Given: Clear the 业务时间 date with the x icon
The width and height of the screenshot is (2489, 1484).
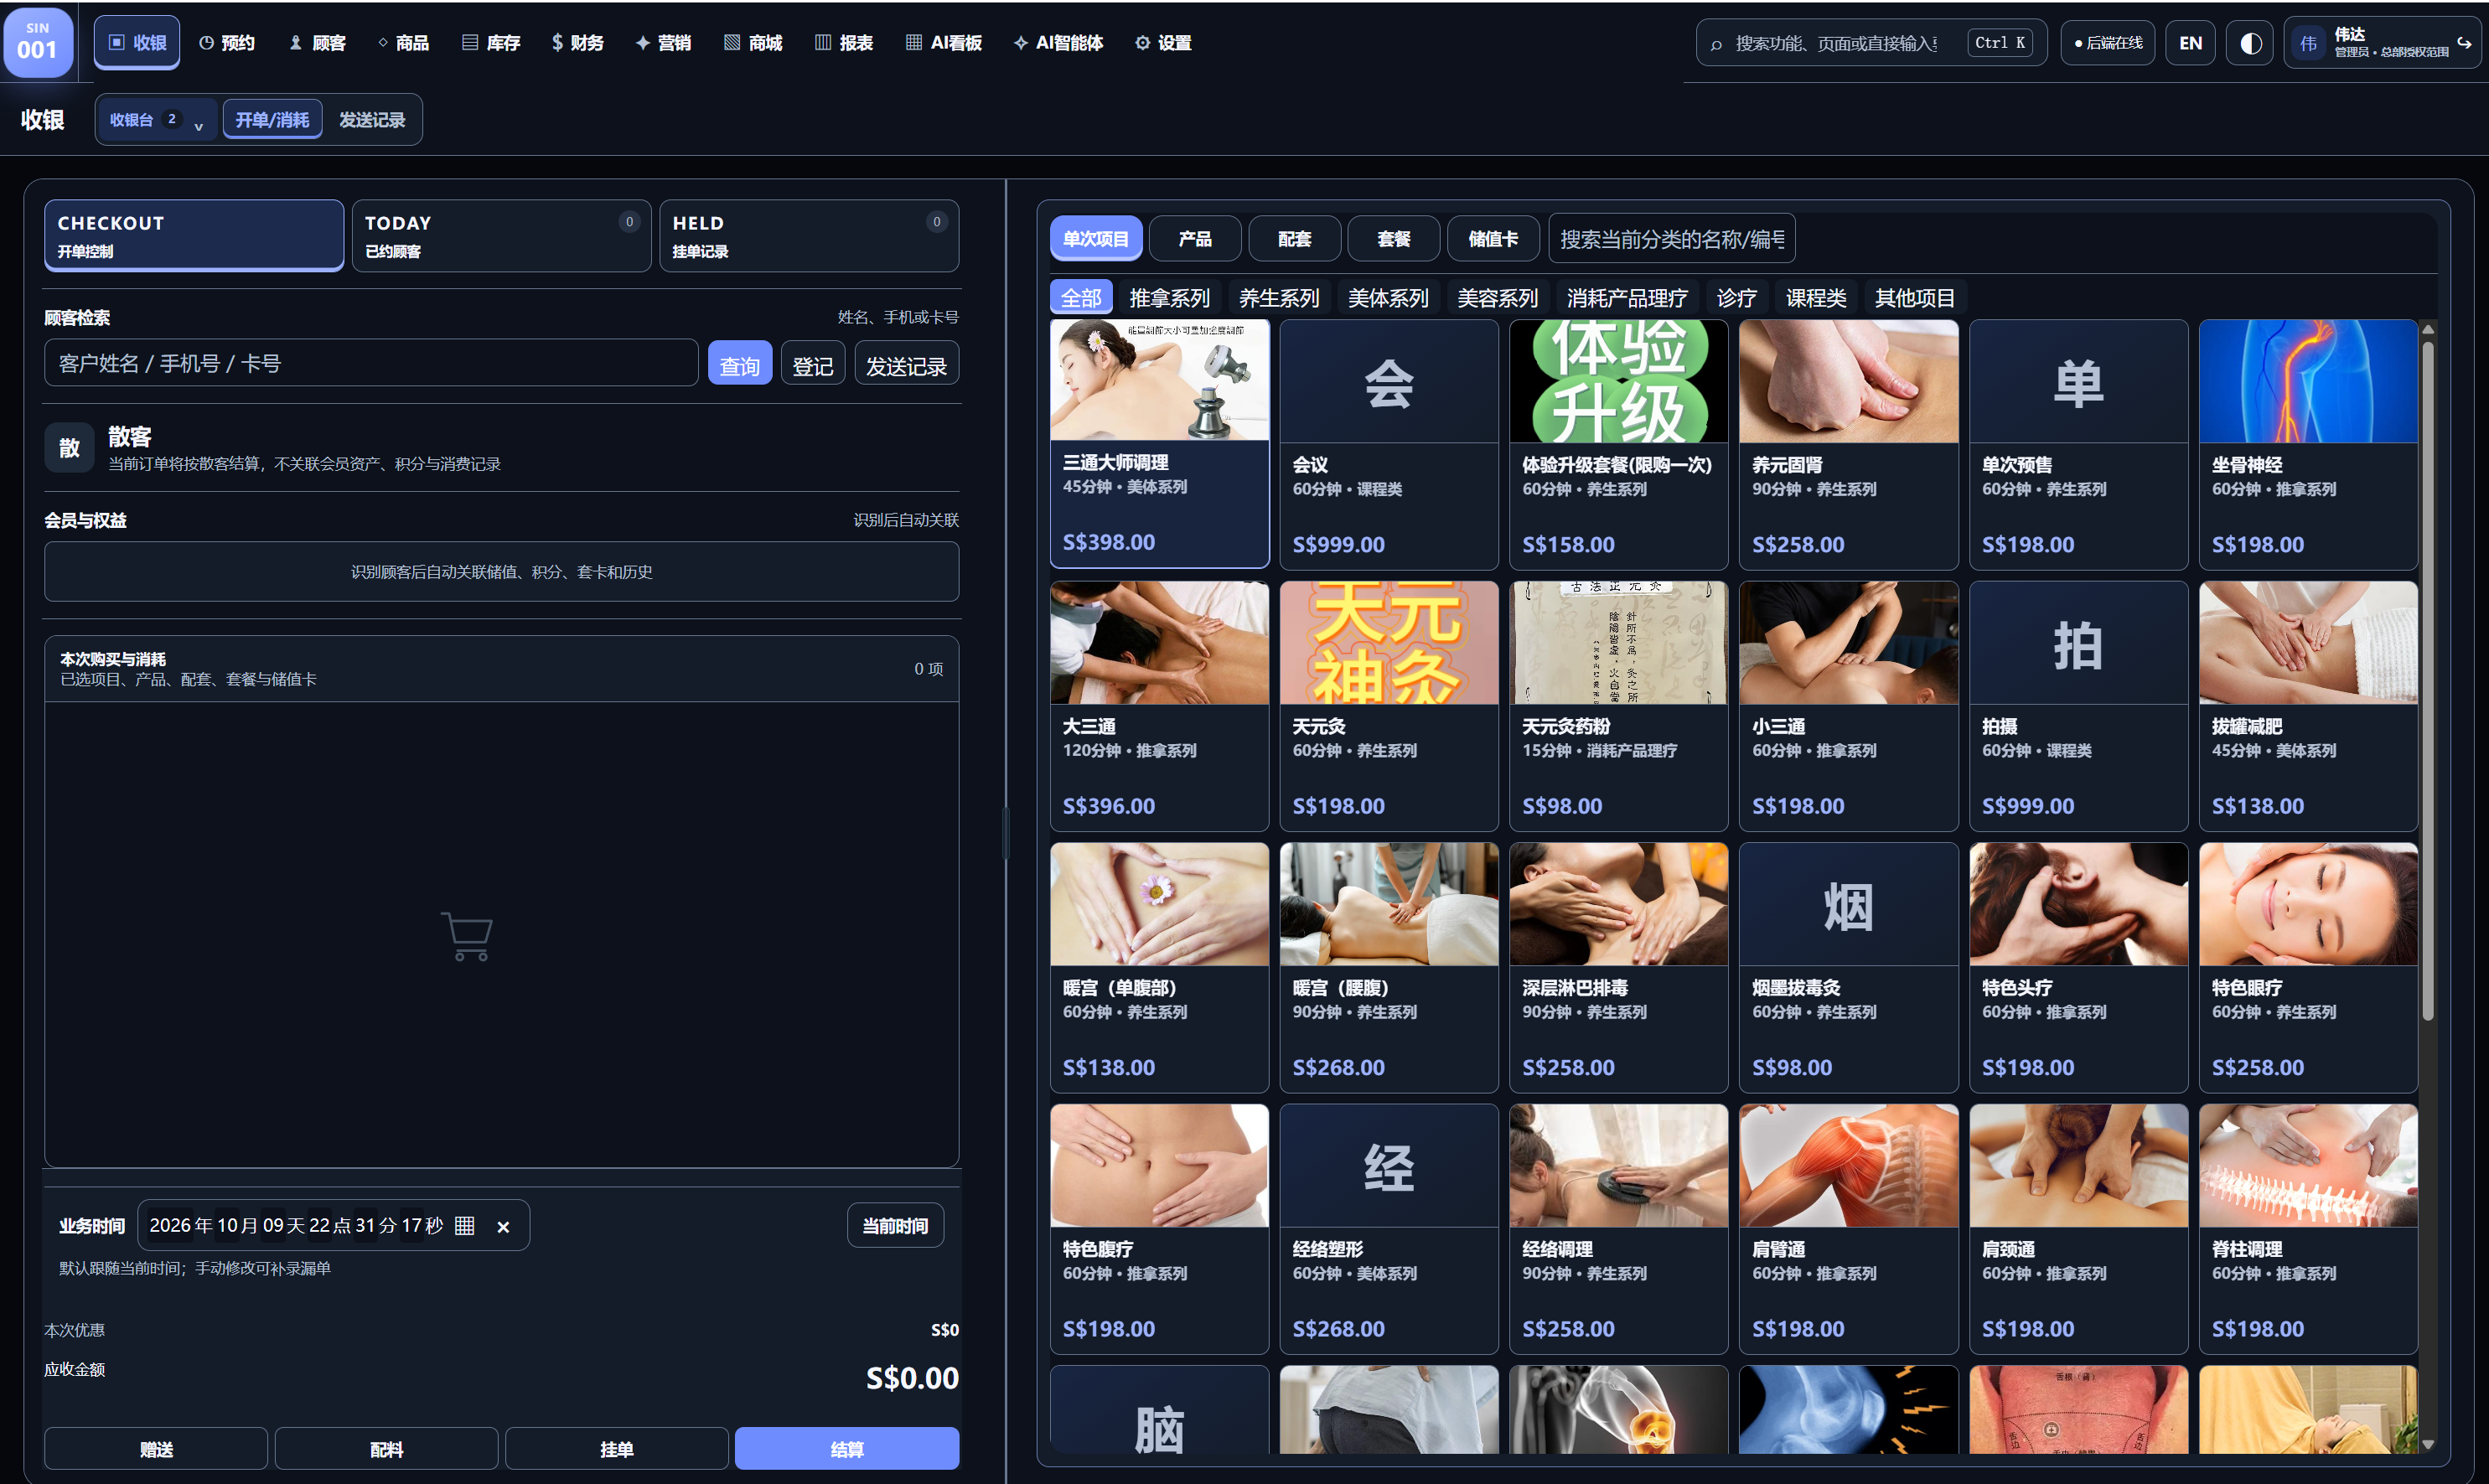Looking at the screenshot, I should 503,1227.
